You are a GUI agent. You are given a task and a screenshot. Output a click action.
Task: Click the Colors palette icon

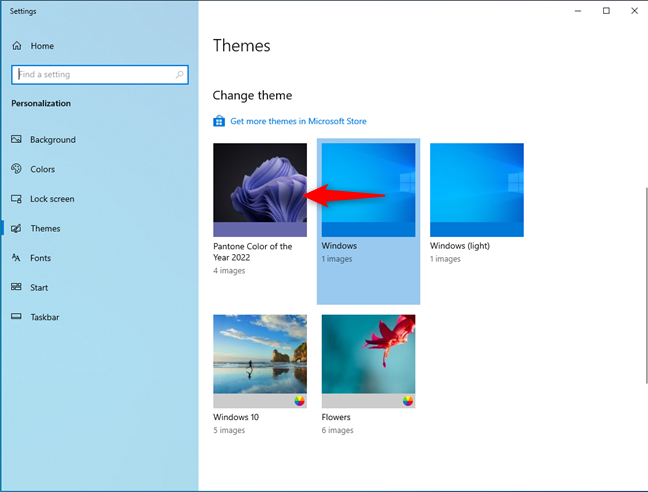click(16, 169)
